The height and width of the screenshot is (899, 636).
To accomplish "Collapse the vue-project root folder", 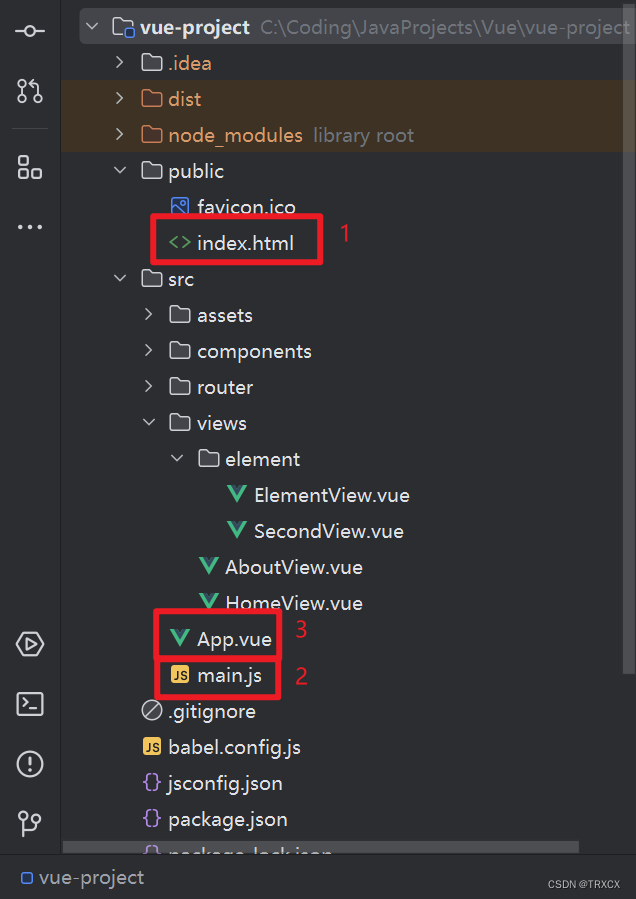I will (x=93, y=27).
